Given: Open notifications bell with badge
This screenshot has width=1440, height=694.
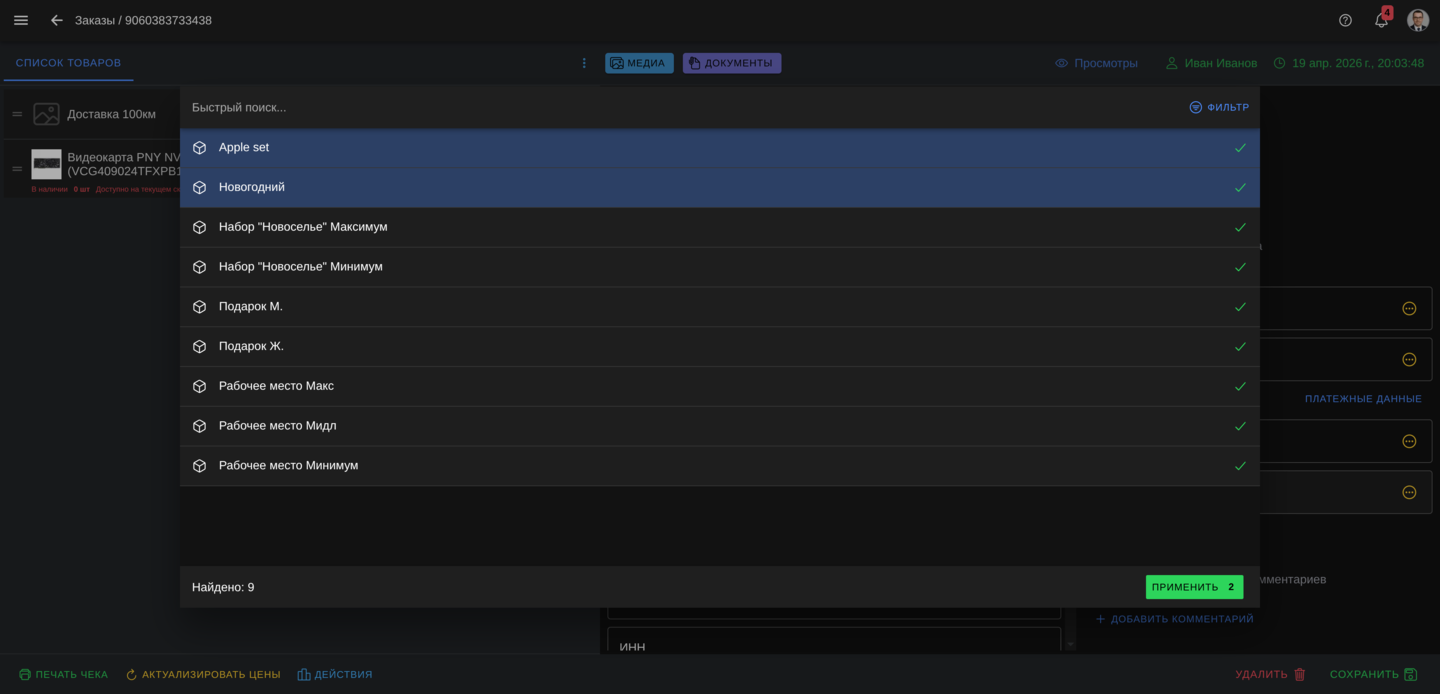Looking at the screenshot, I should coord(1381,20).
